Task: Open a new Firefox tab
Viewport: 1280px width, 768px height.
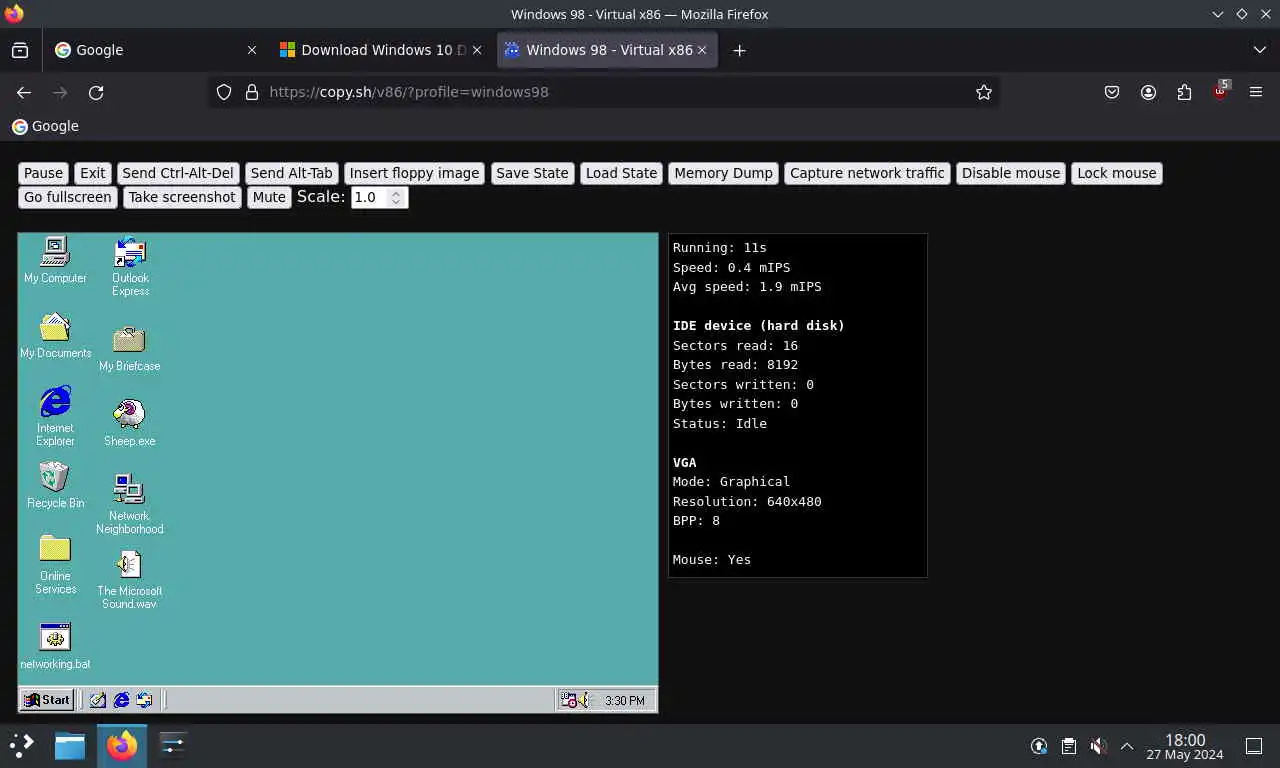Action: [739, 50]
